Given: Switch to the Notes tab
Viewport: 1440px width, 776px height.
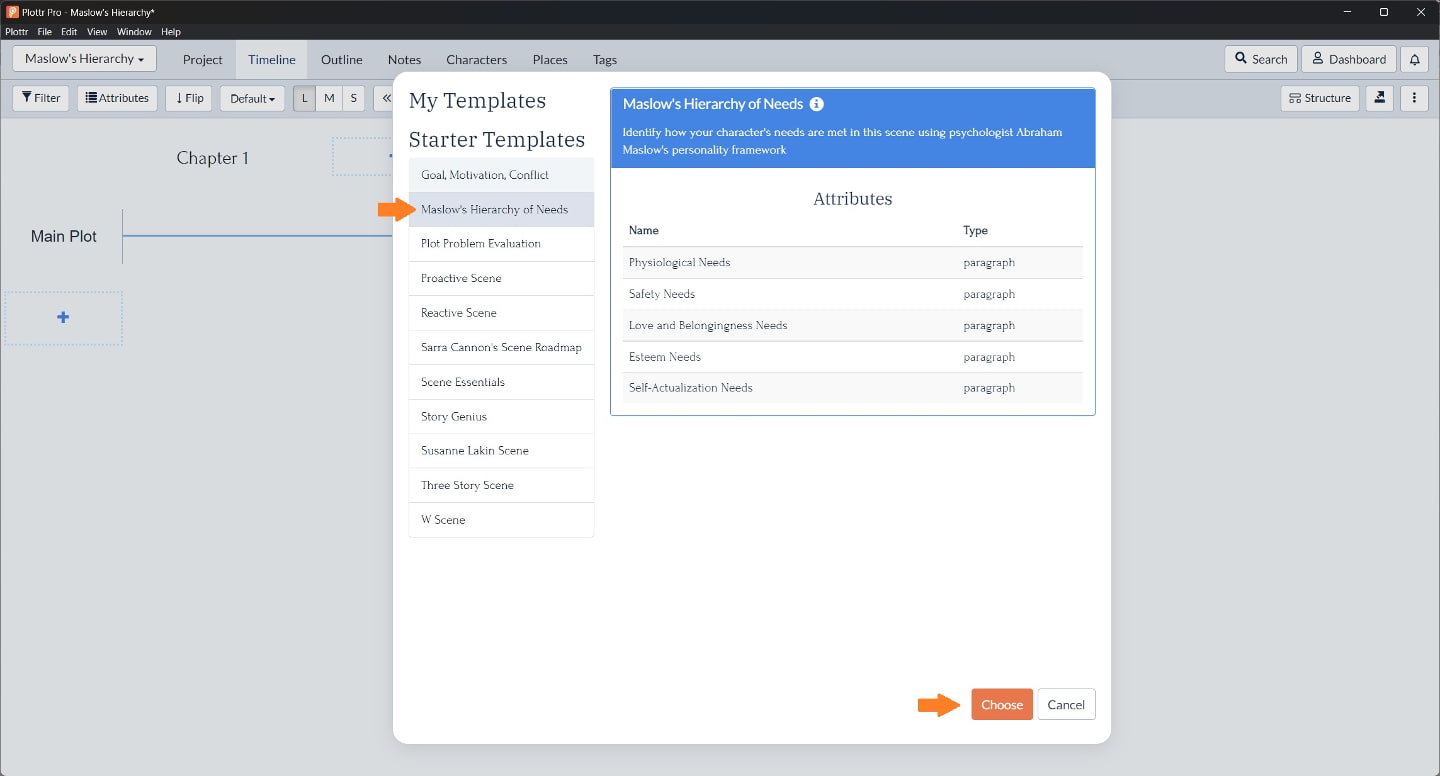Looking at the screenshot, I should 405,59.
